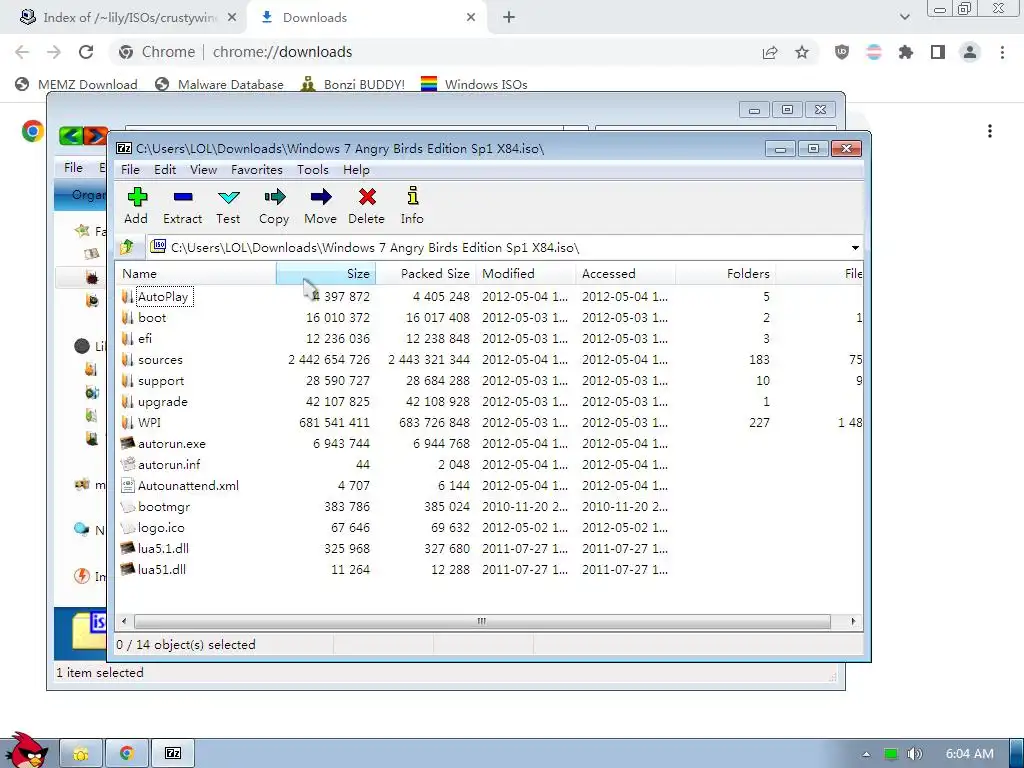The image size is (1024, 768).
Task: Open Chrome's tab search chevron
Action: 904,17
